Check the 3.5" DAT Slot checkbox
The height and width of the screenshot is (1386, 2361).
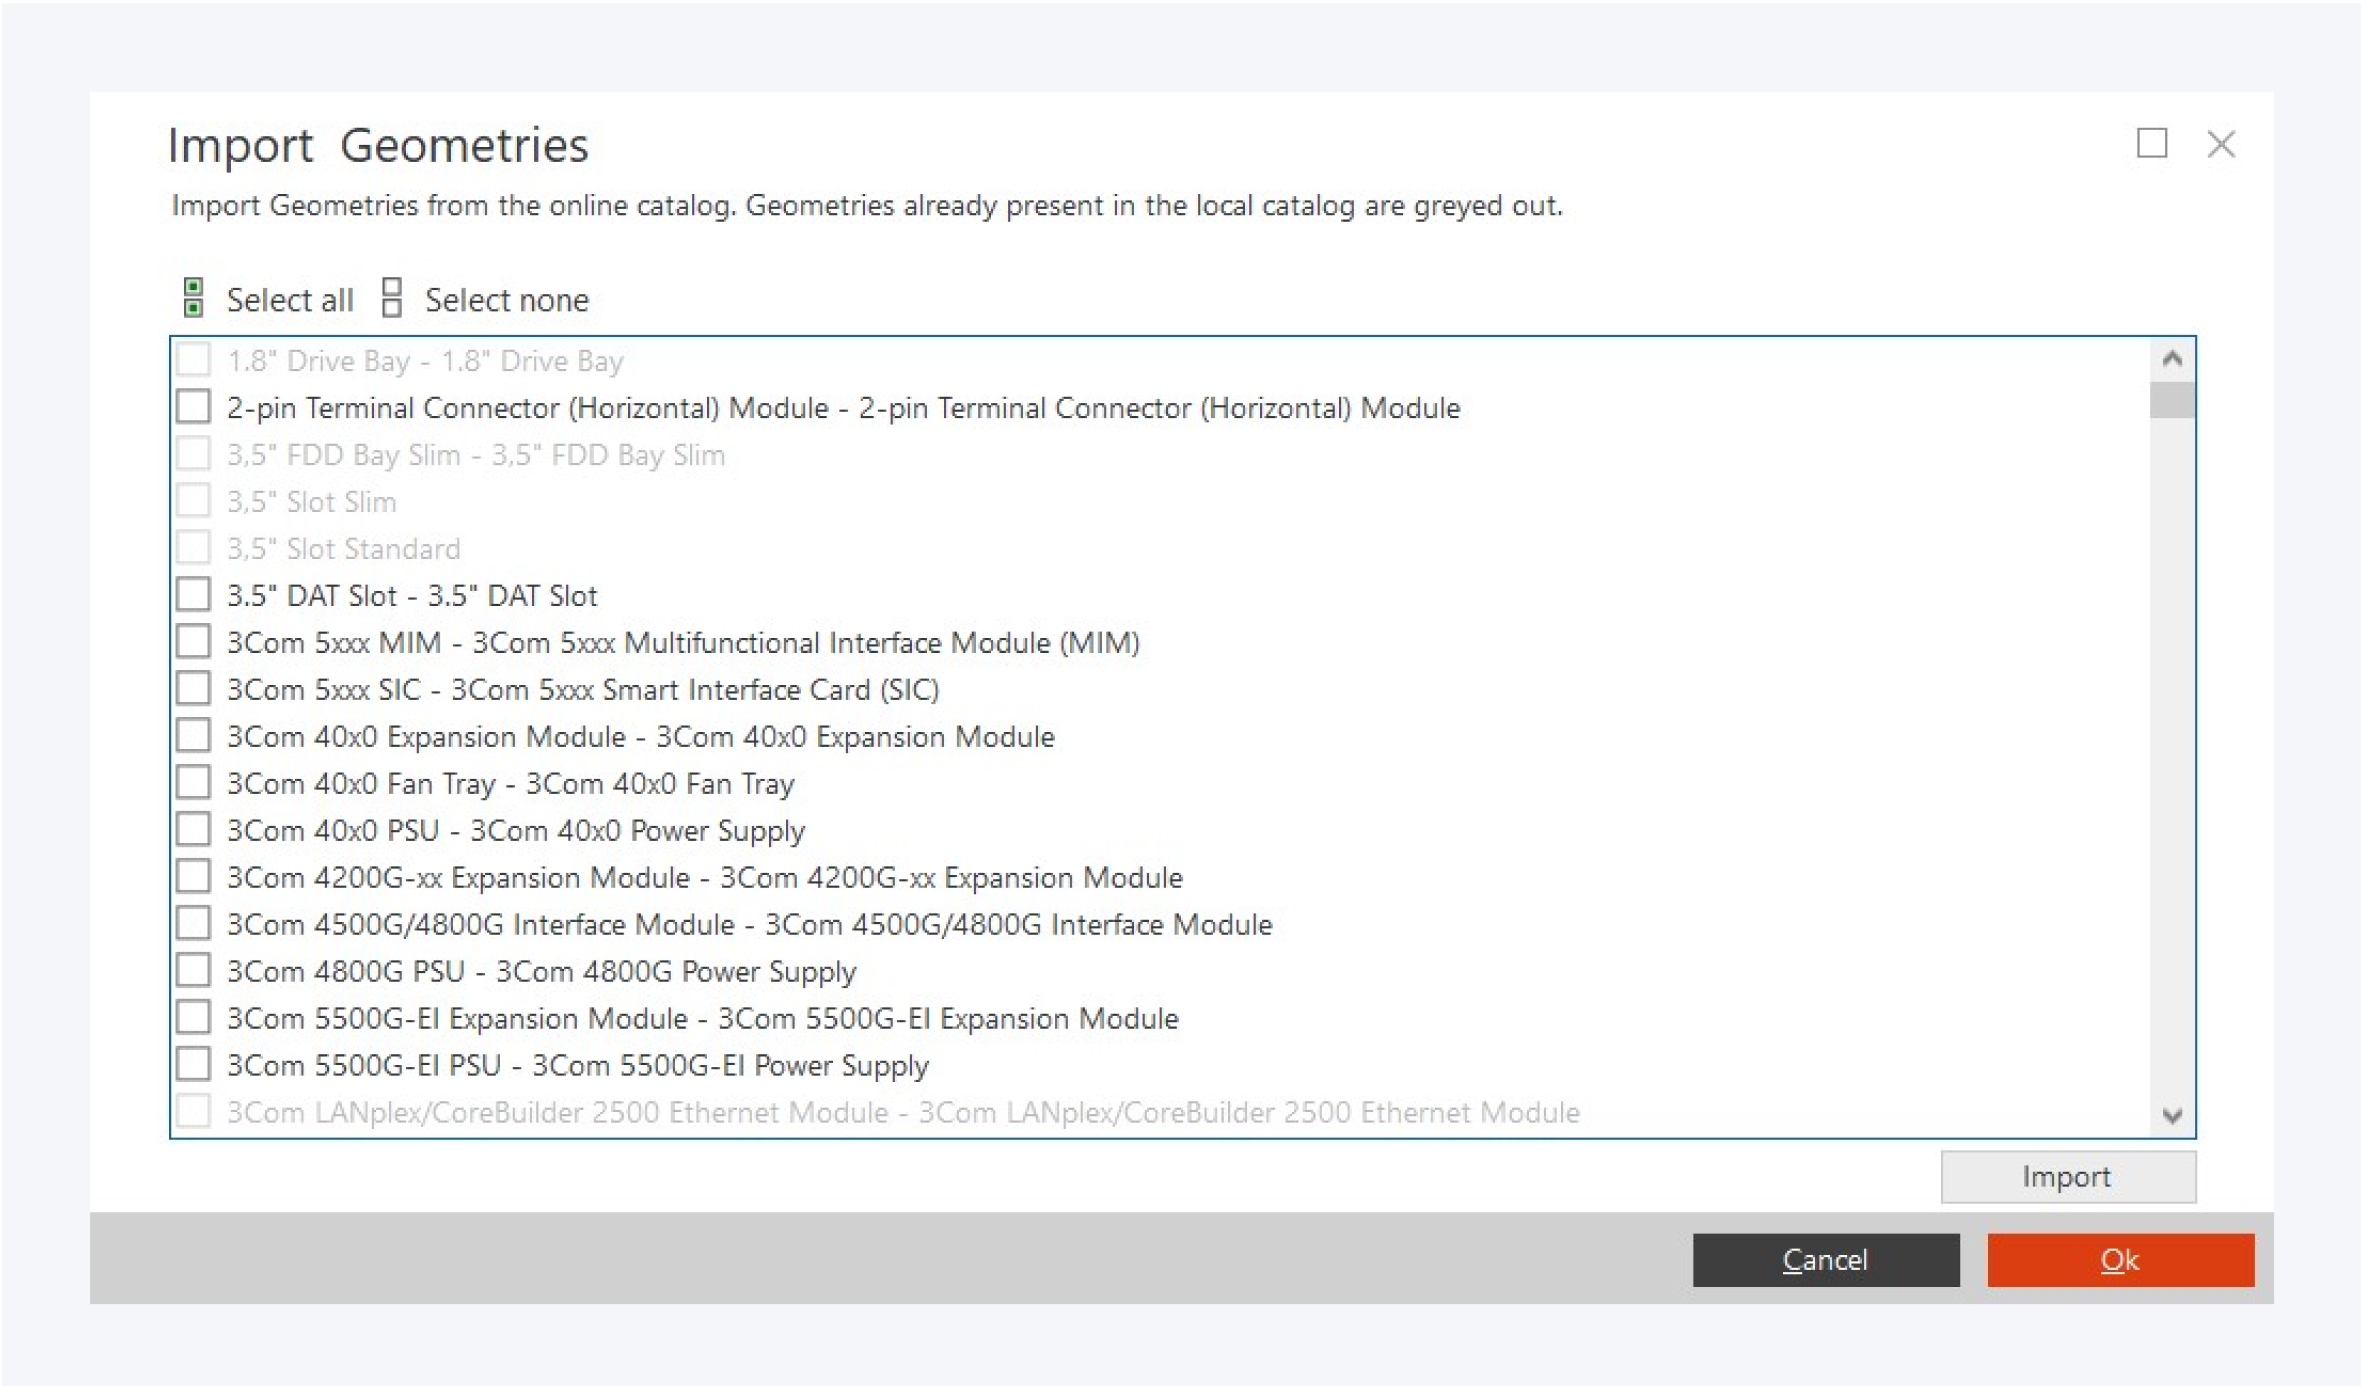[193, 595]
